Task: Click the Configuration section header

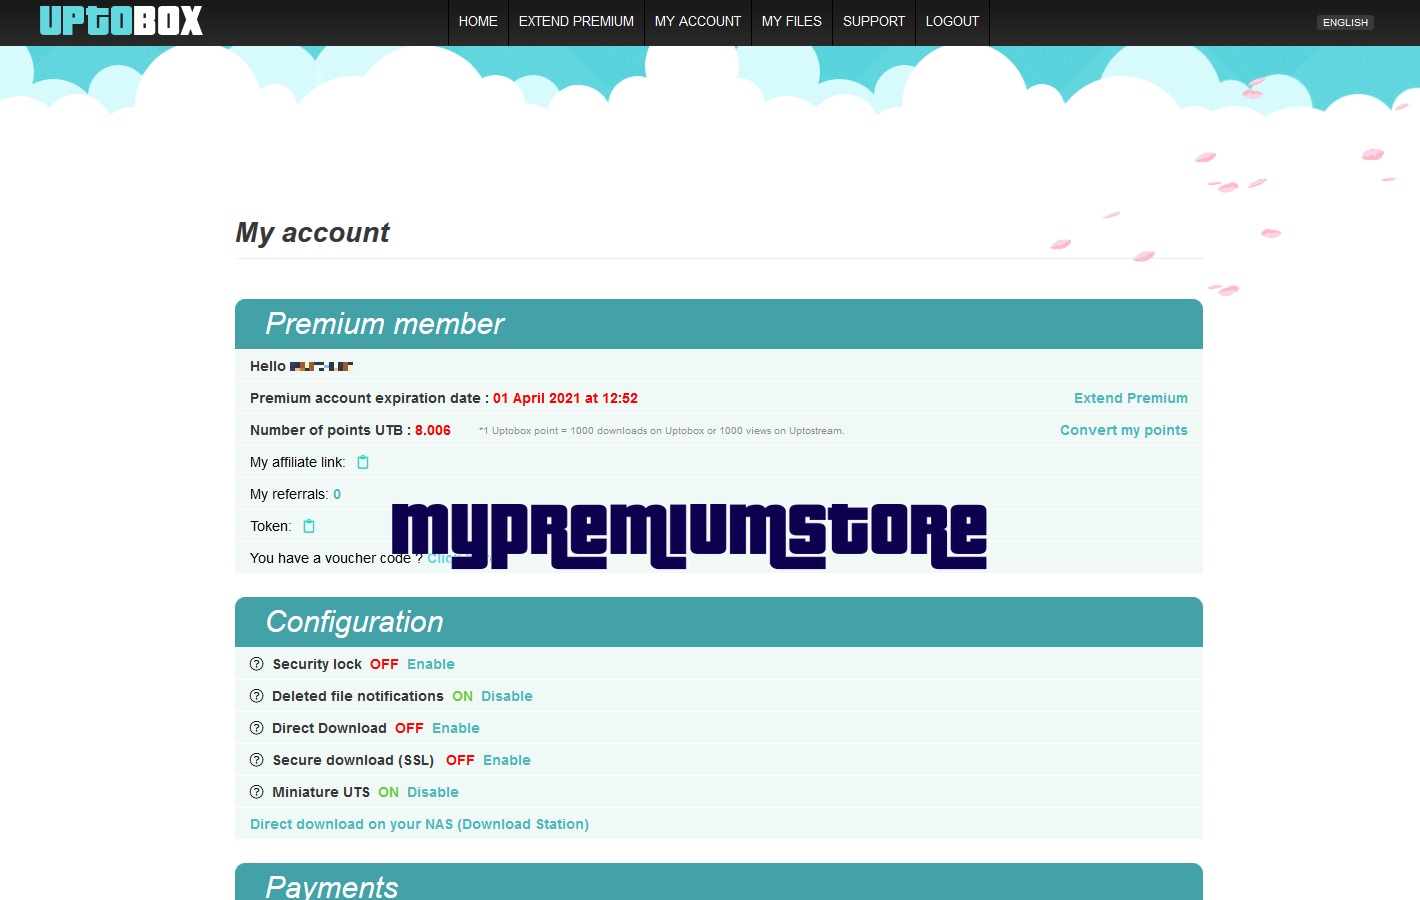Action: pyautogui.click(x=719, y=622)
